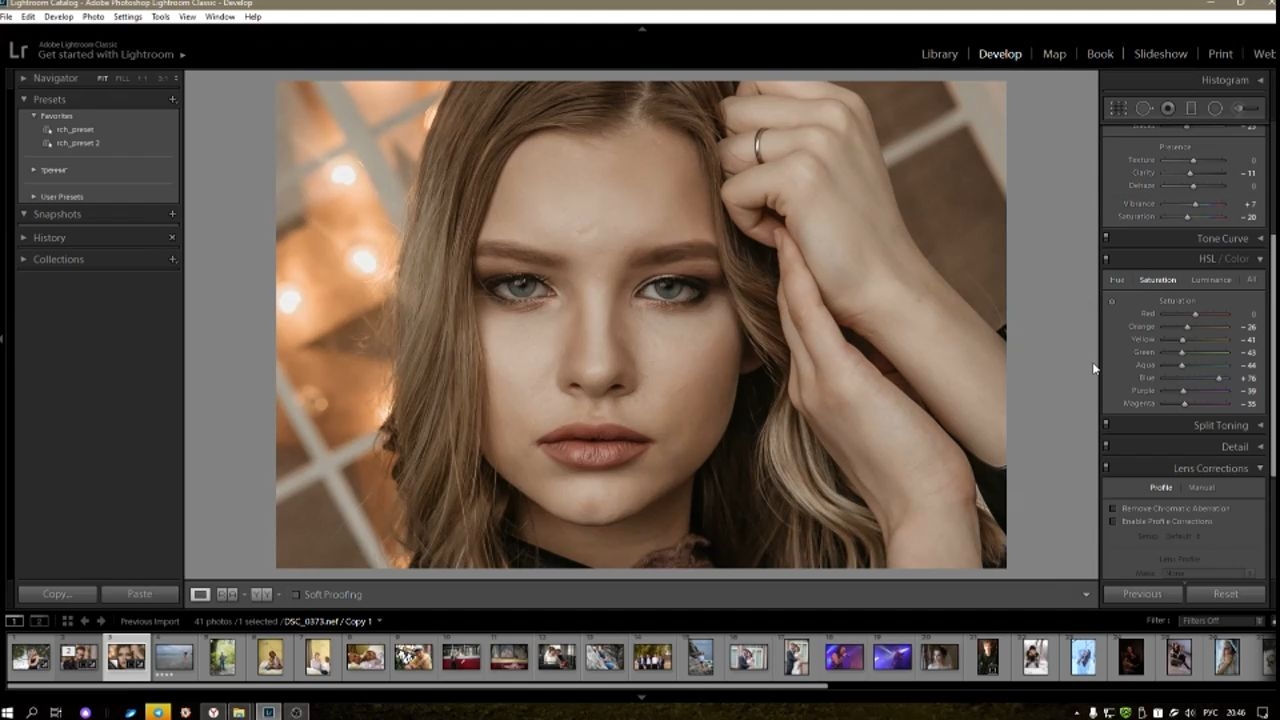Switch to Loupe view in the toolbar
This screenshot has height=720, width=1280.
[200, 594]
